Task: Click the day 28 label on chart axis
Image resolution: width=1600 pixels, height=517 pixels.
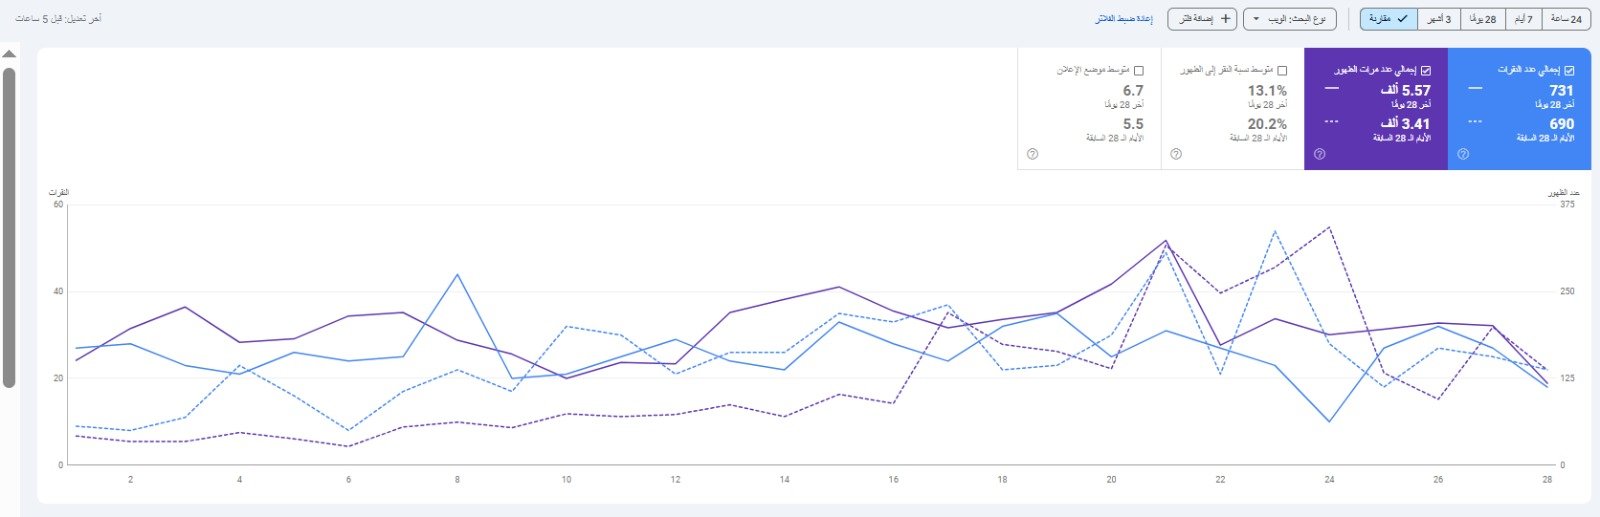Action: 1547,480
